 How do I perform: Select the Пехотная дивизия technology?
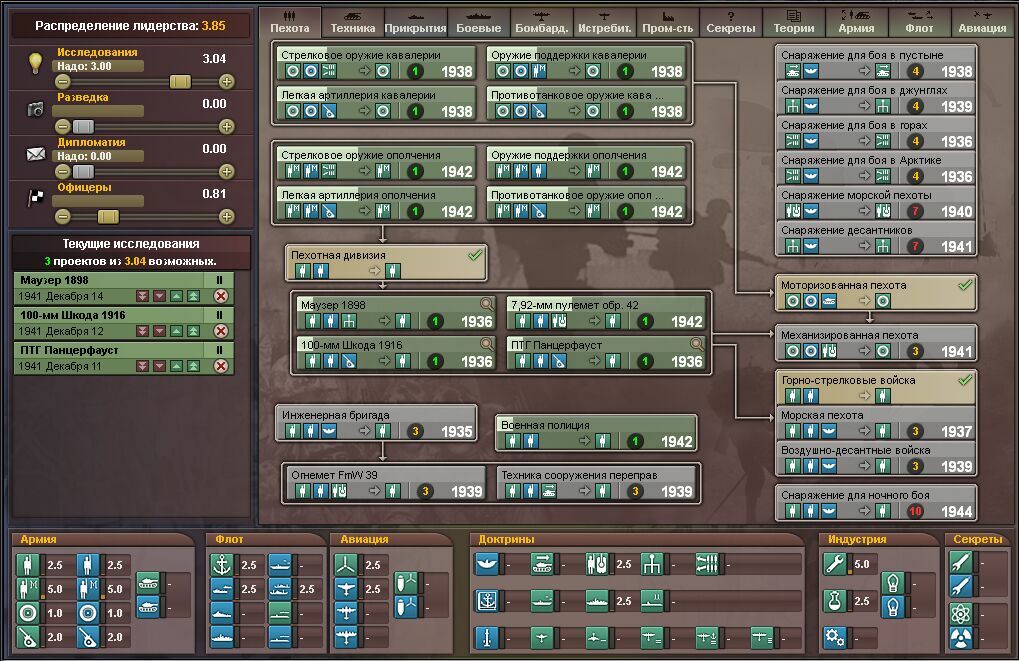pyautogui.click(x=386, y=263)
